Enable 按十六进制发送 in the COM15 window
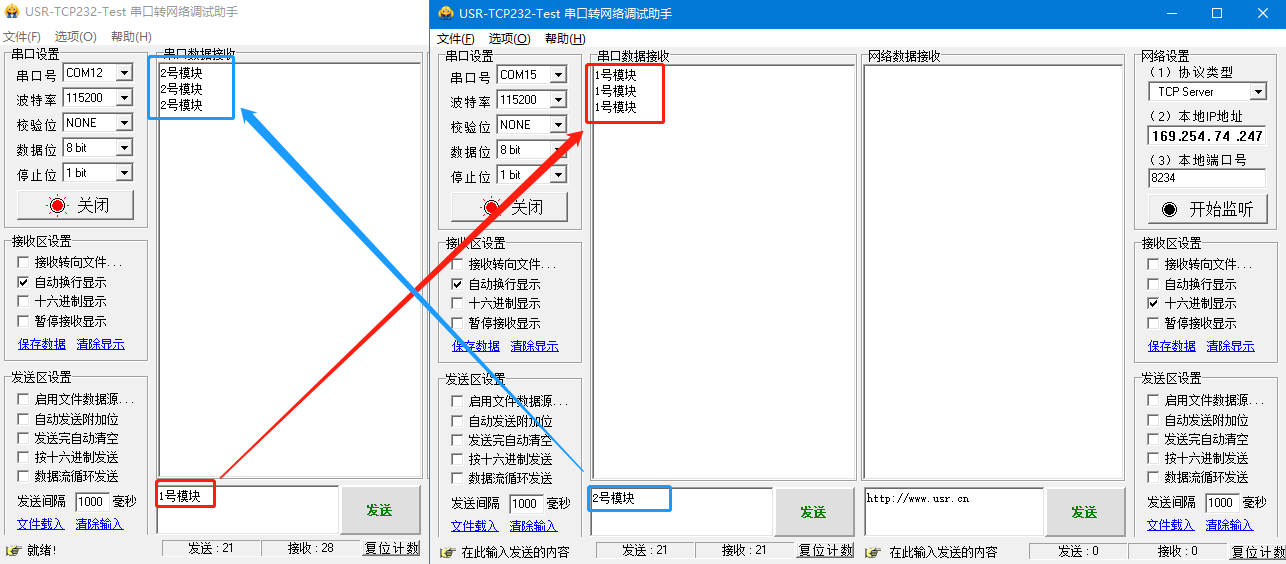 click(457, 459)
